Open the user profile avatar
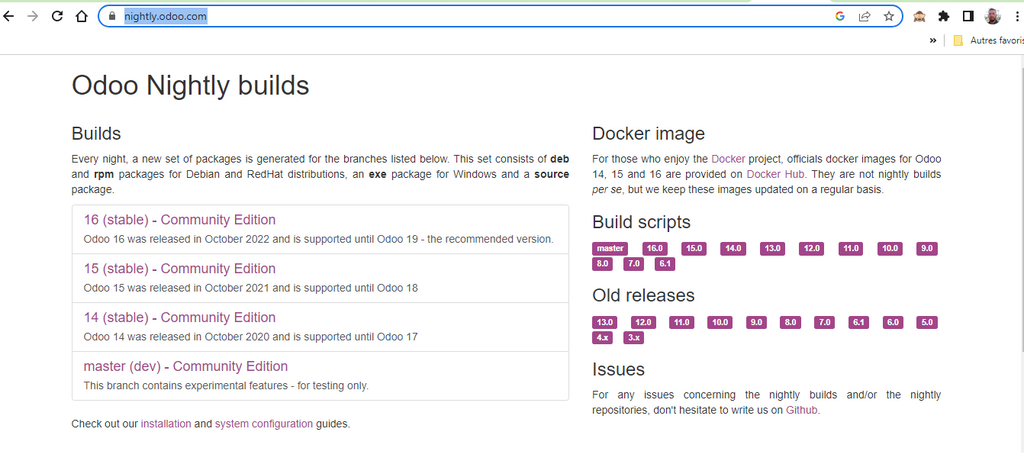1024x461 pixels. (993, 17)
